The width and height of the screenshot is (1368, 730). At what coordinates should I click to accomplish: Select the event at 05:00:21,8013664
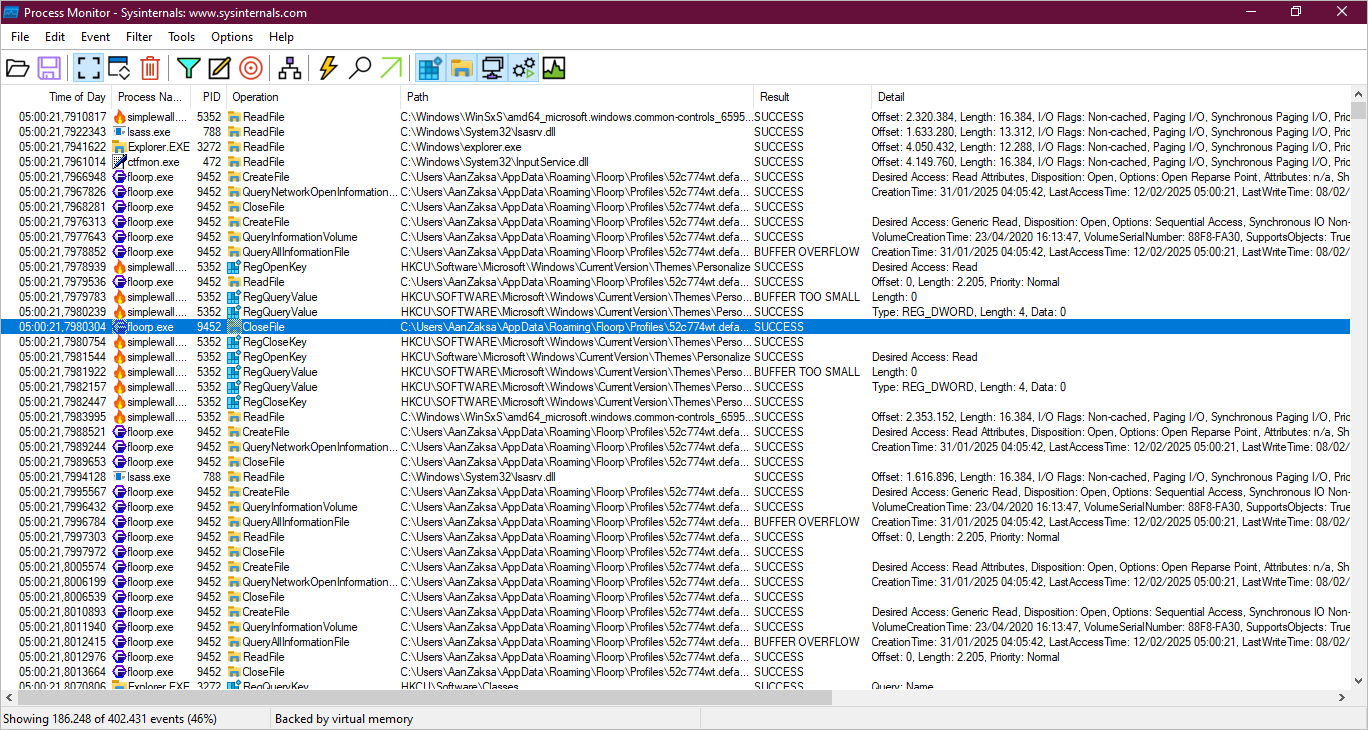tap(675, 672)
